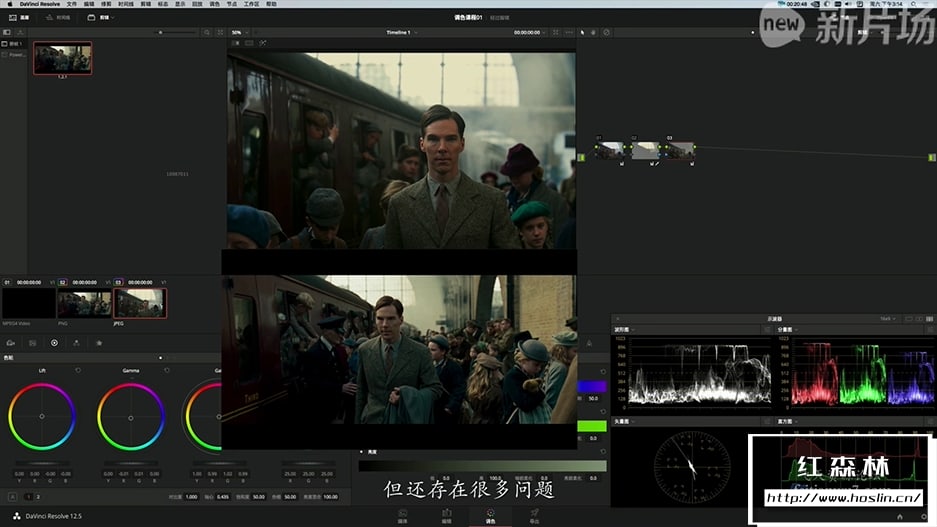Open the Timeline 1 name dropdown
This screenshot has height=527, width=937.
[x=401, y=32]
